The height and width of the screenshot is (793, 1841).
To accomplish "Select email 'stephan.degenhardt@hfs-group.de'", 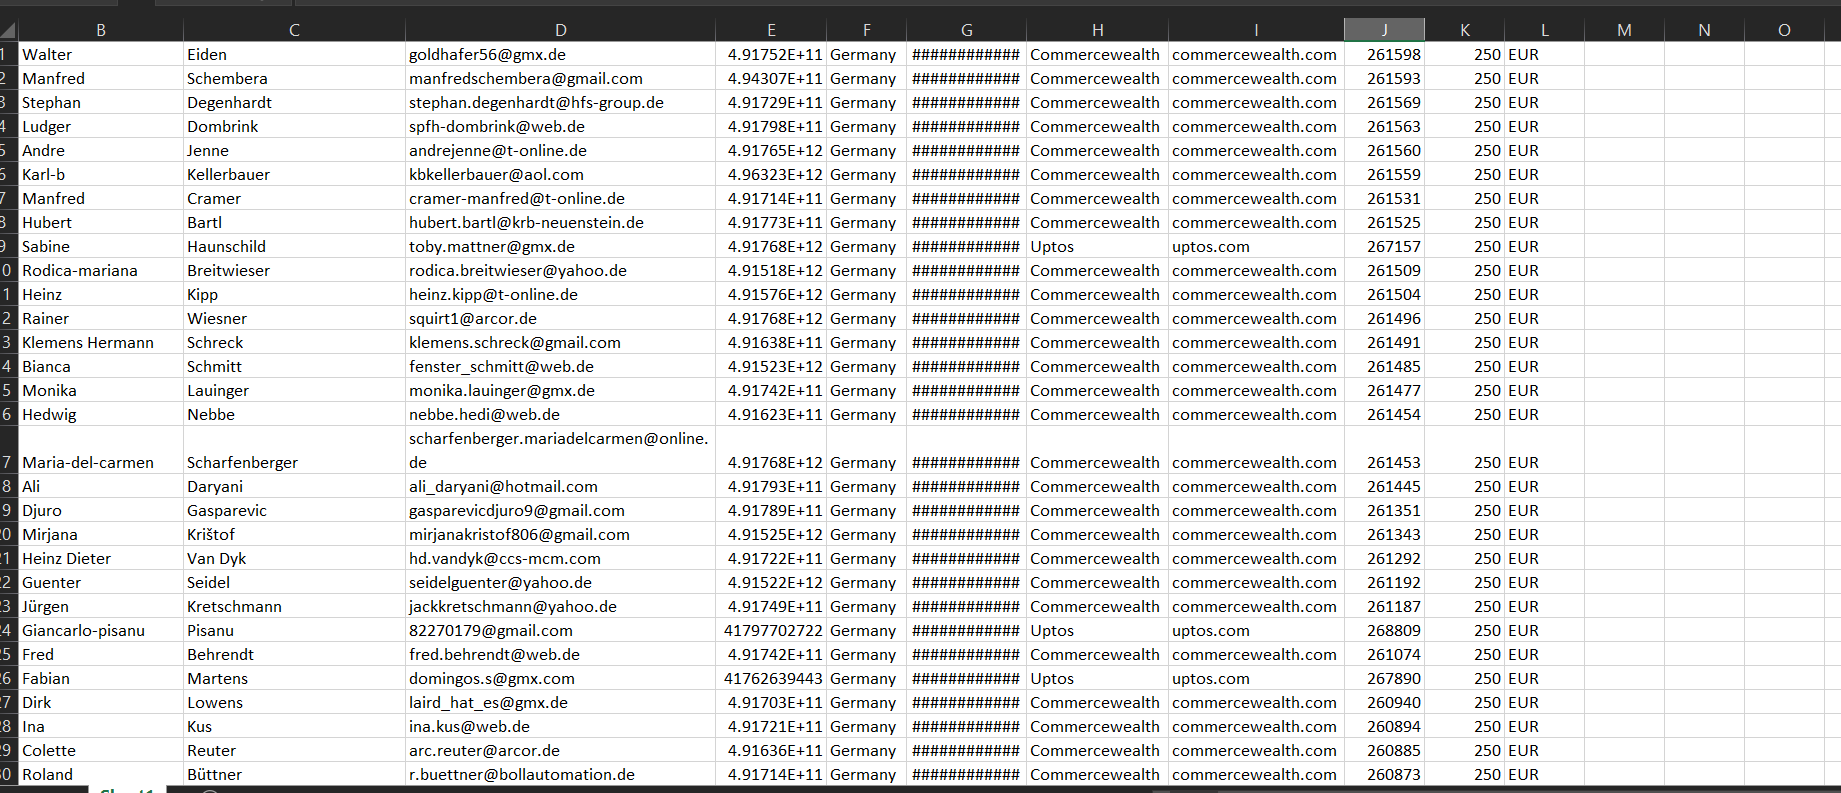I will point(560,102).
